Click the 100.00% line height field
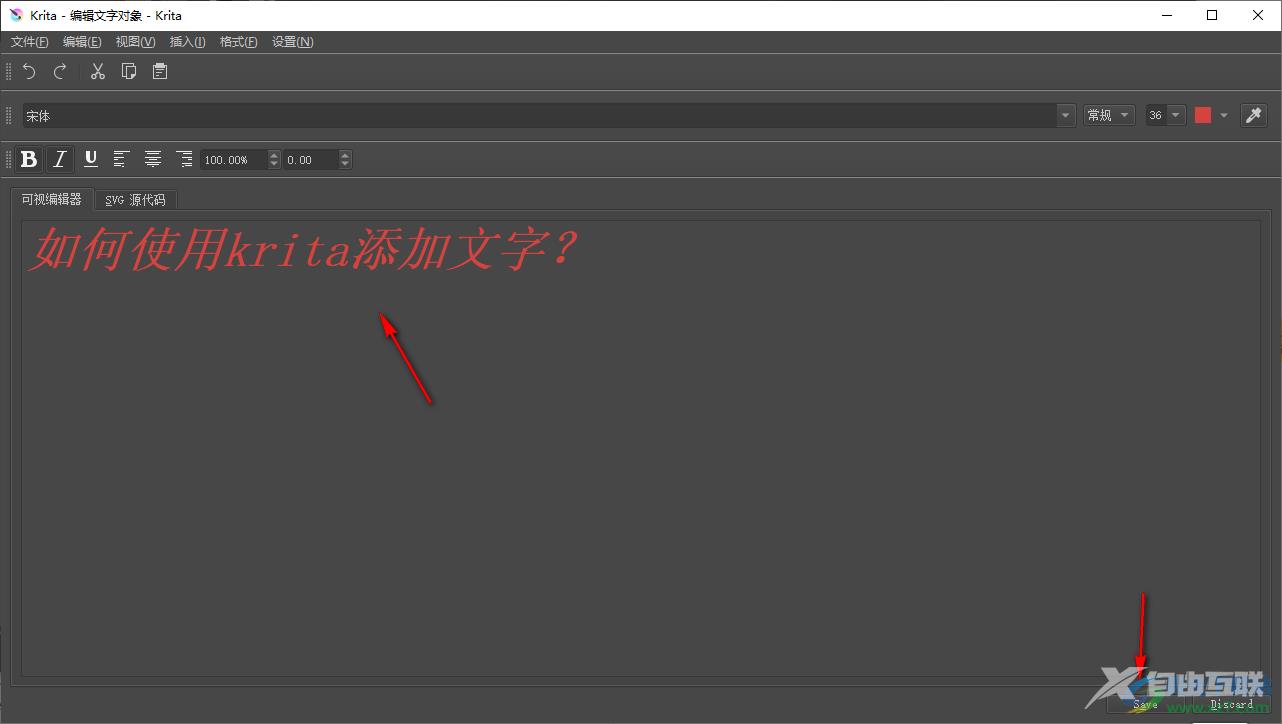 [x=234, y=160]
